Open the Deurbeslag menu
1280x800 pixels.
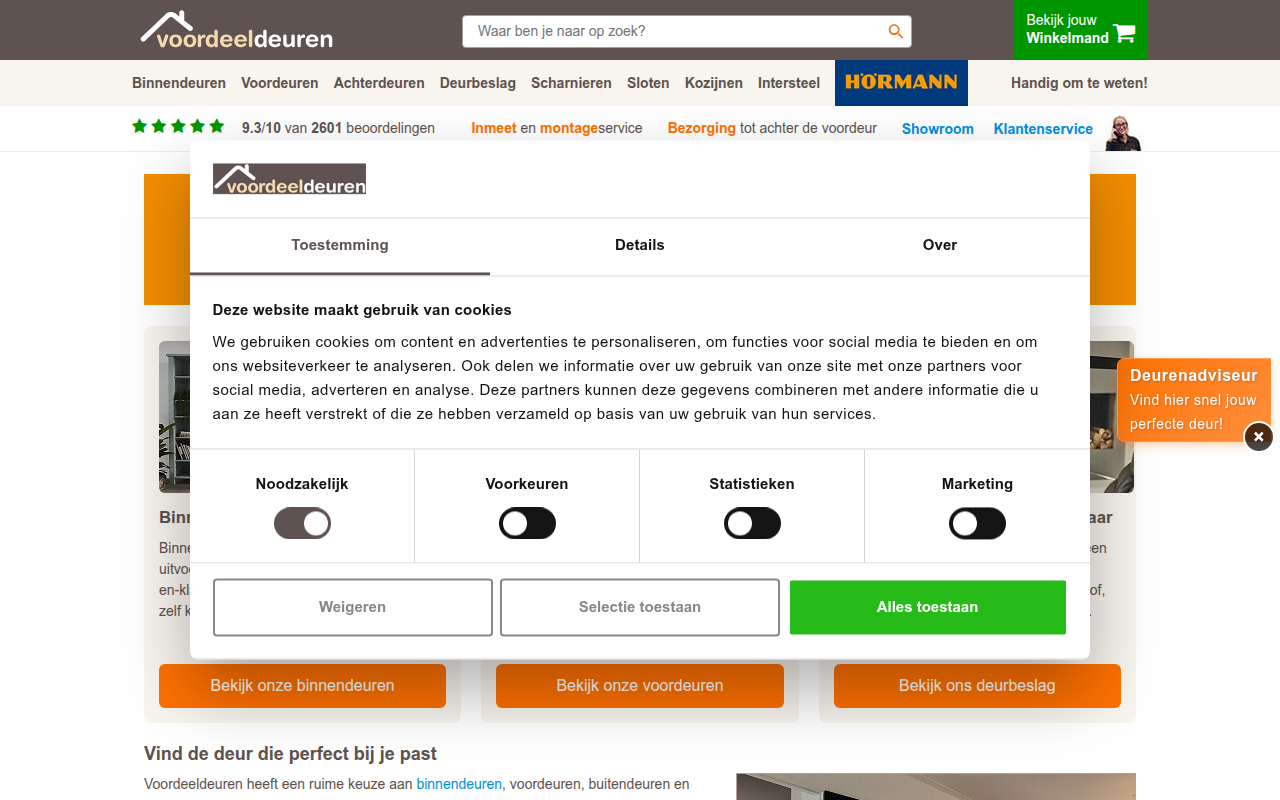(478, 83)
